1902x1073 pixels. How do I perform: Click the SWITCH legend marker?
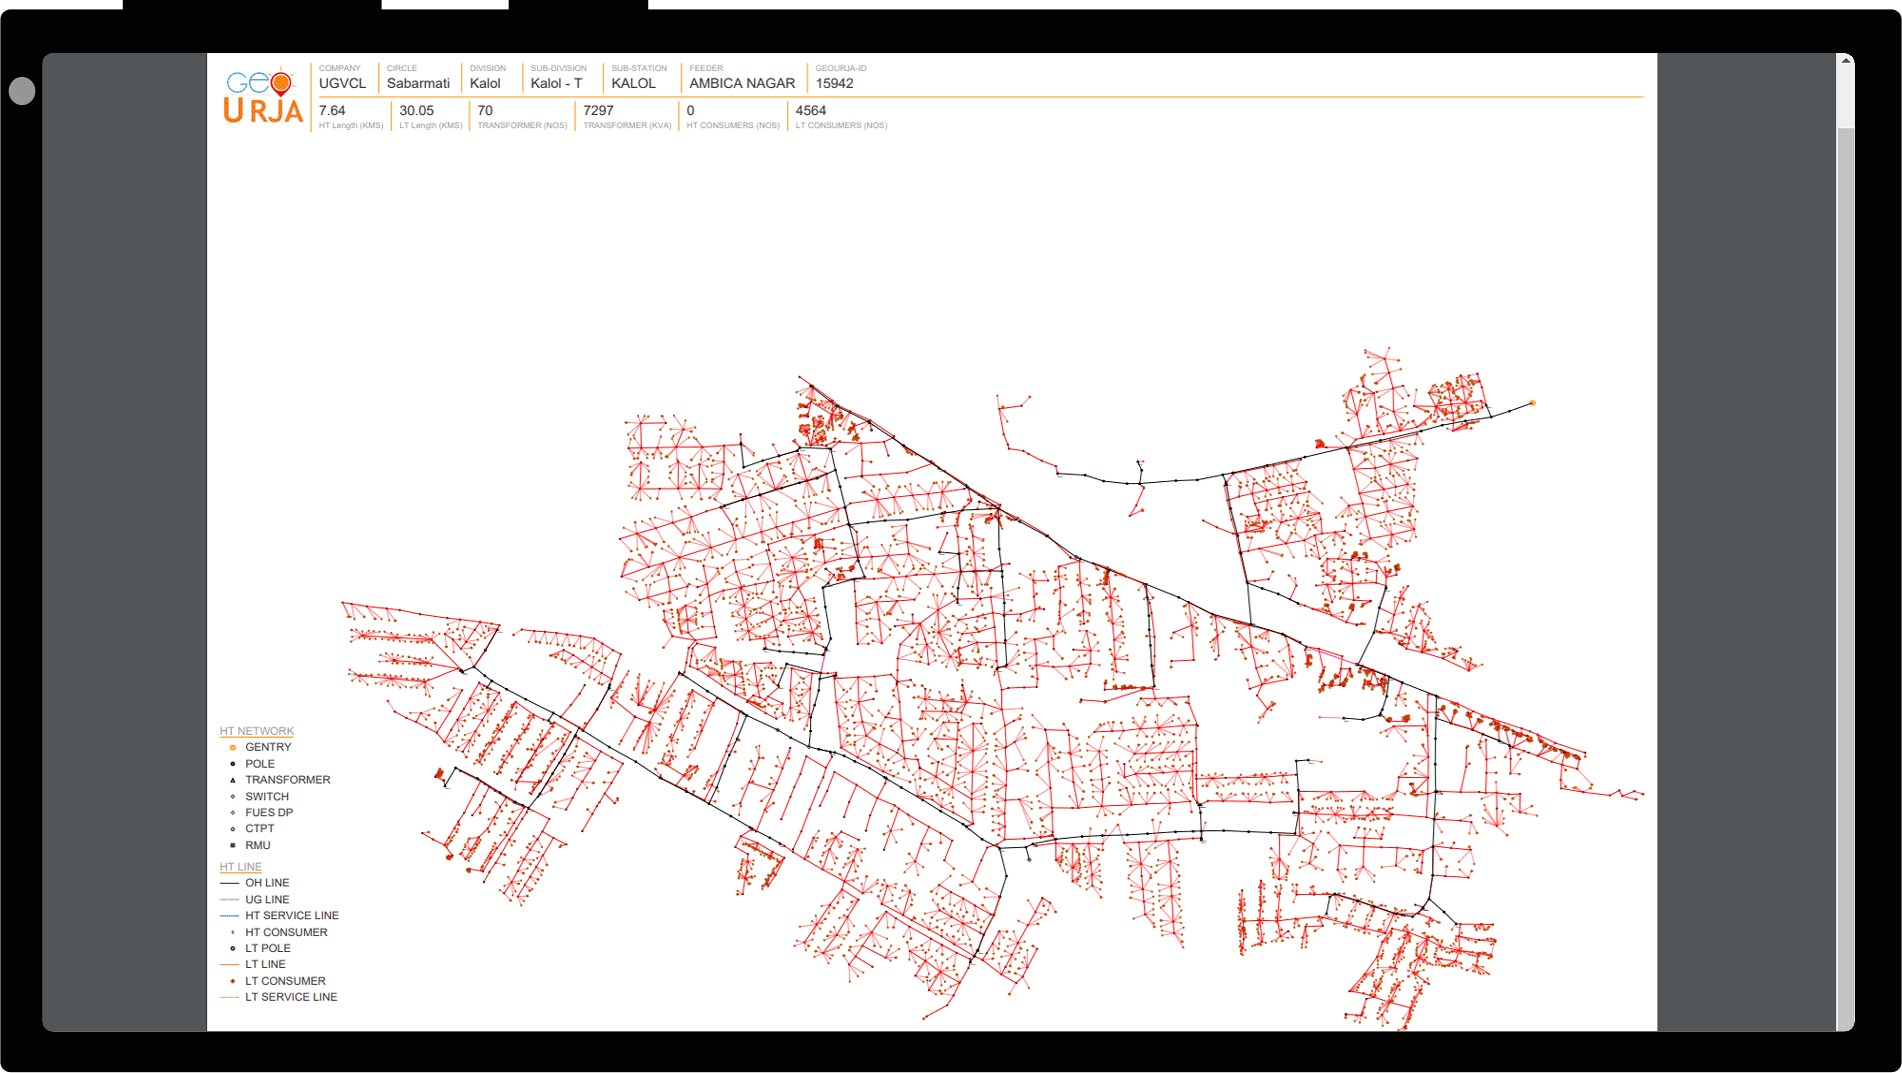click(233, 797)
